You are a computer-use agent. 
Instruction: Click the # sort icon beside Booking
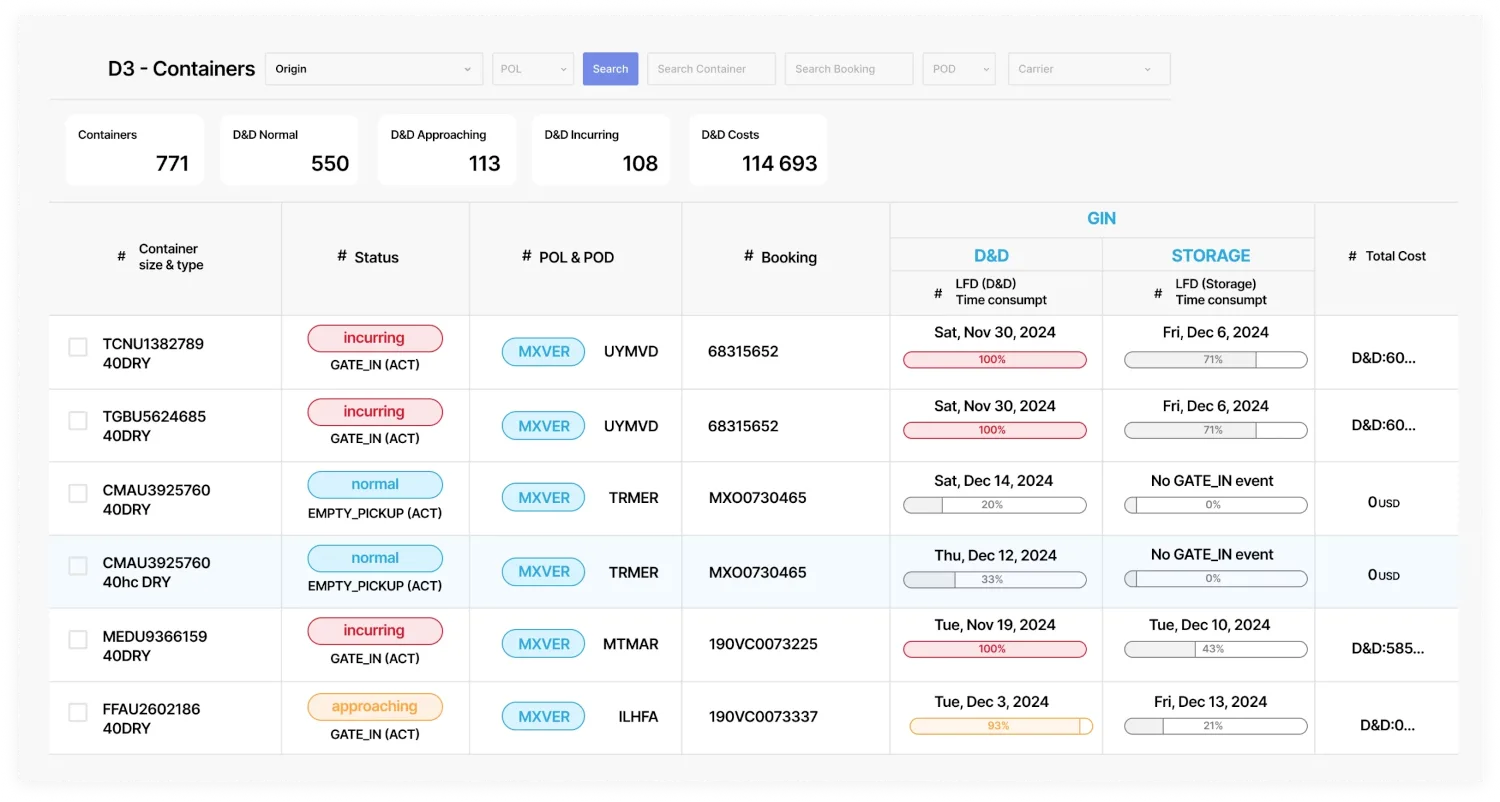tap(748, 256)
